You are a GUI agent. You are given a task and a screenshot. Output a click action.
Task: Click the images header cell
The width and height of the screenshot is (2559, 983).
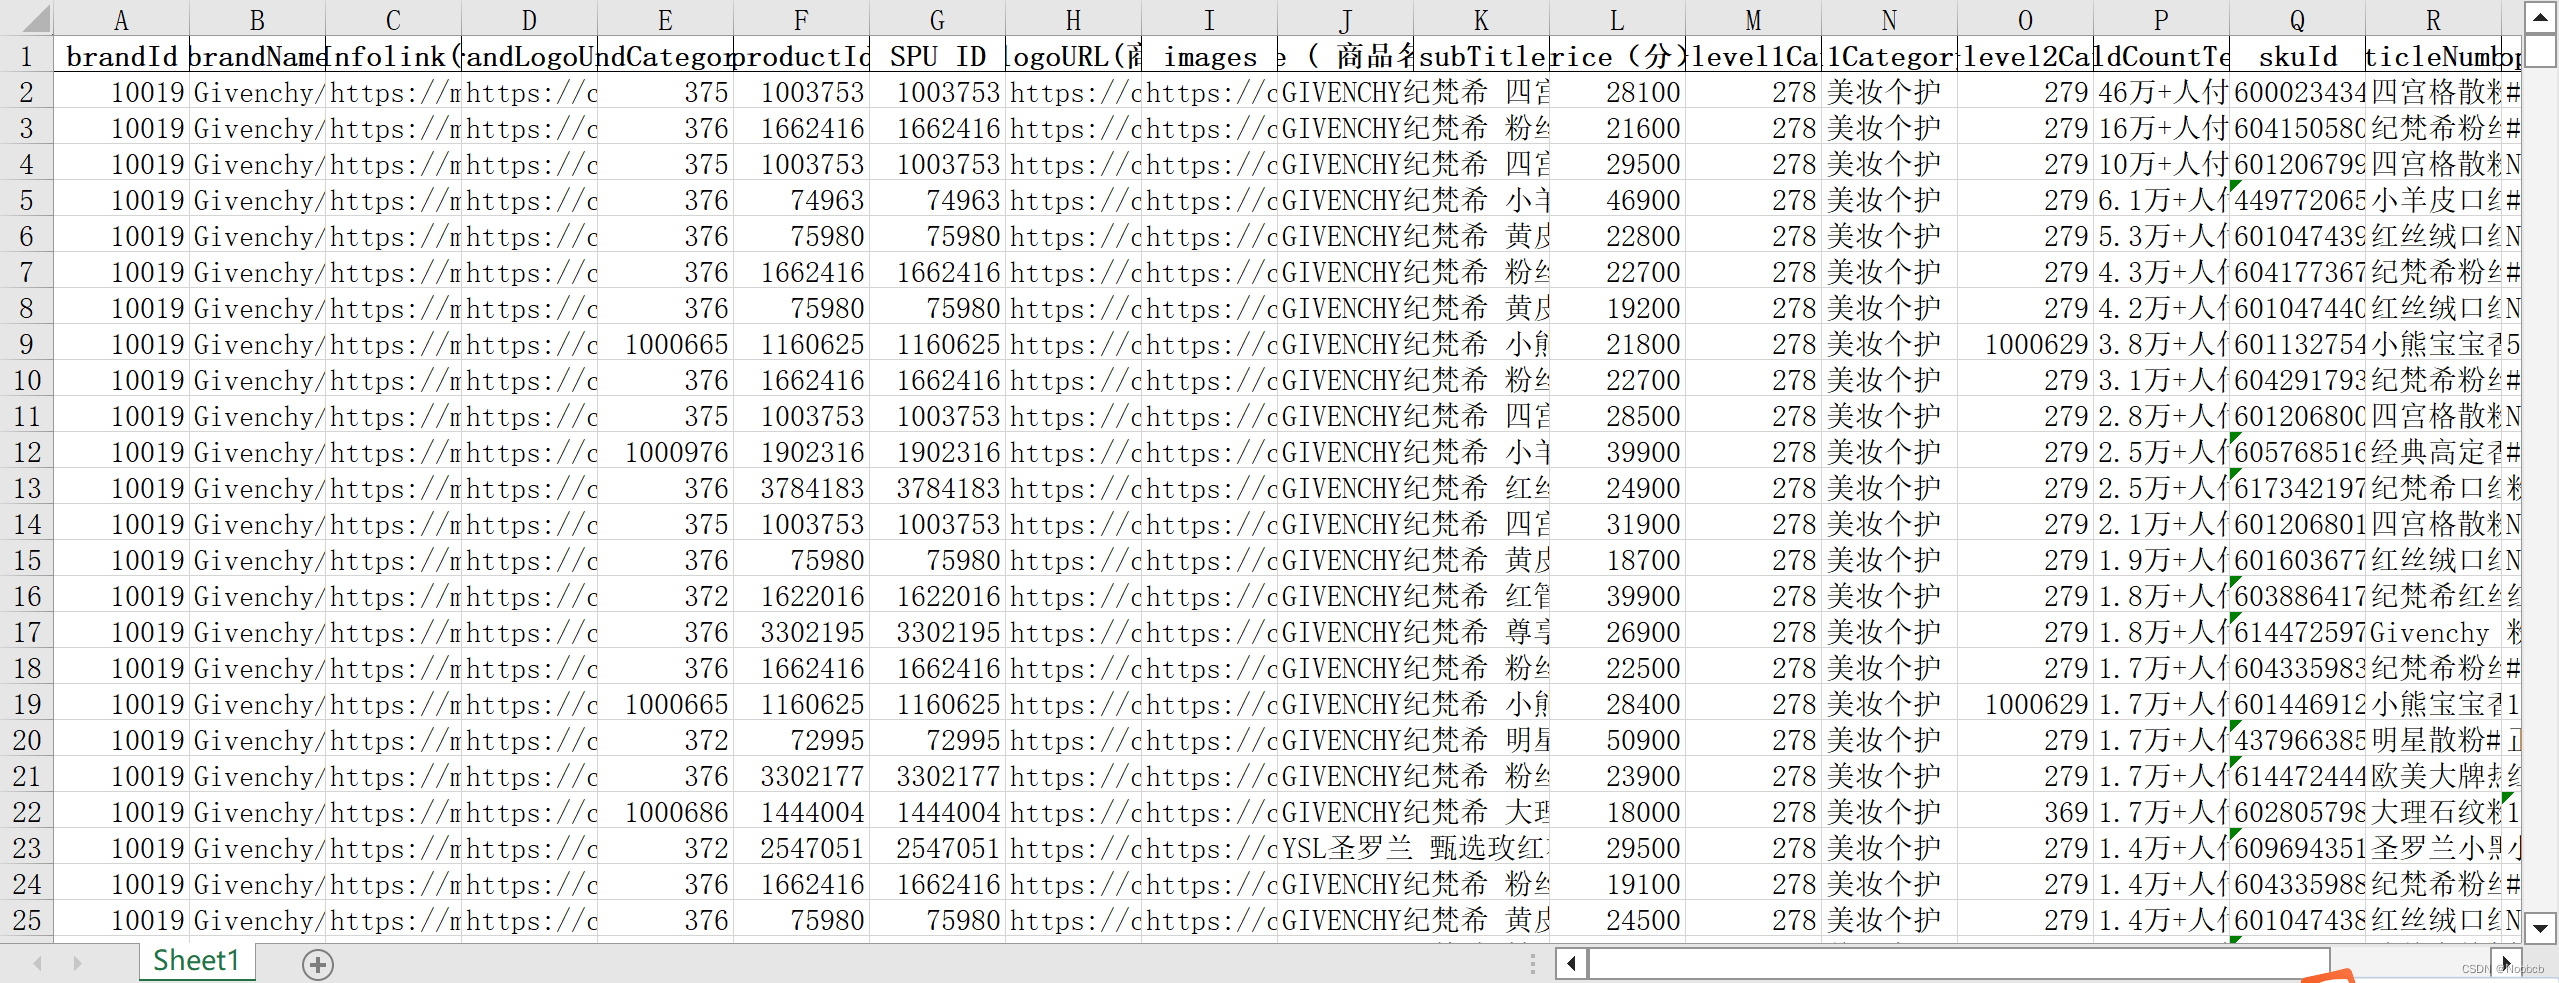(1209, 56)
